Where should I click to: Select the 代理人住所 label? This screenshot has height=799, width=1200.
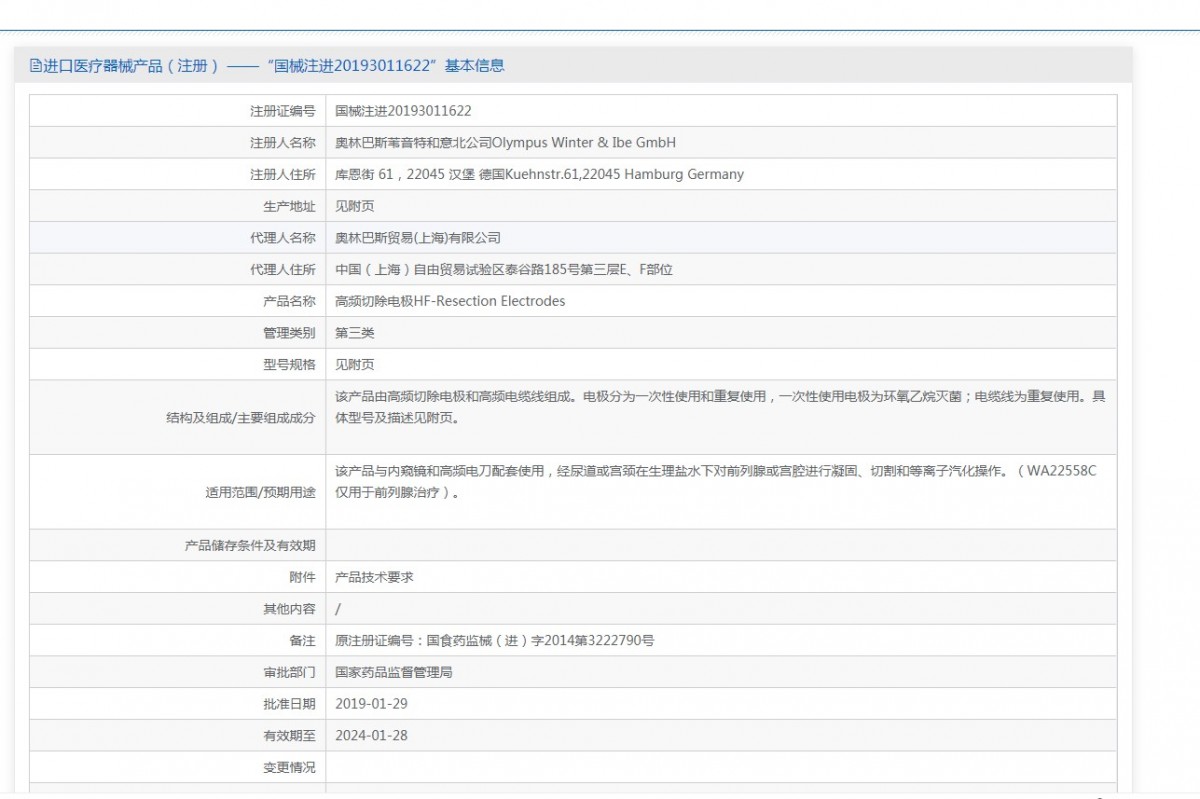coord(283,270)
